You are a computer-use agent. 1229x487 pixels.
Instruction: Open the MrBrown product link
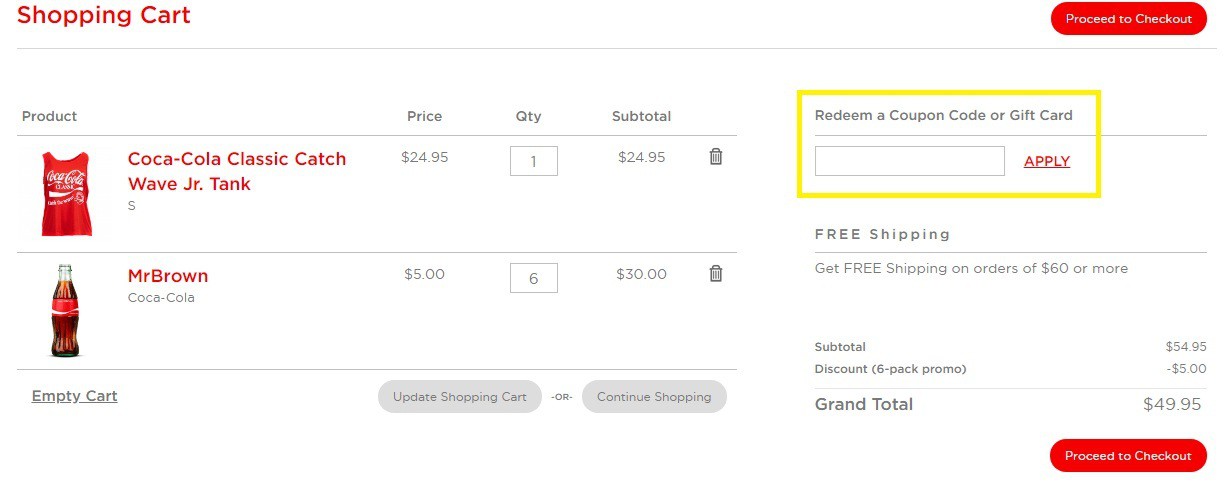(168, 276)
